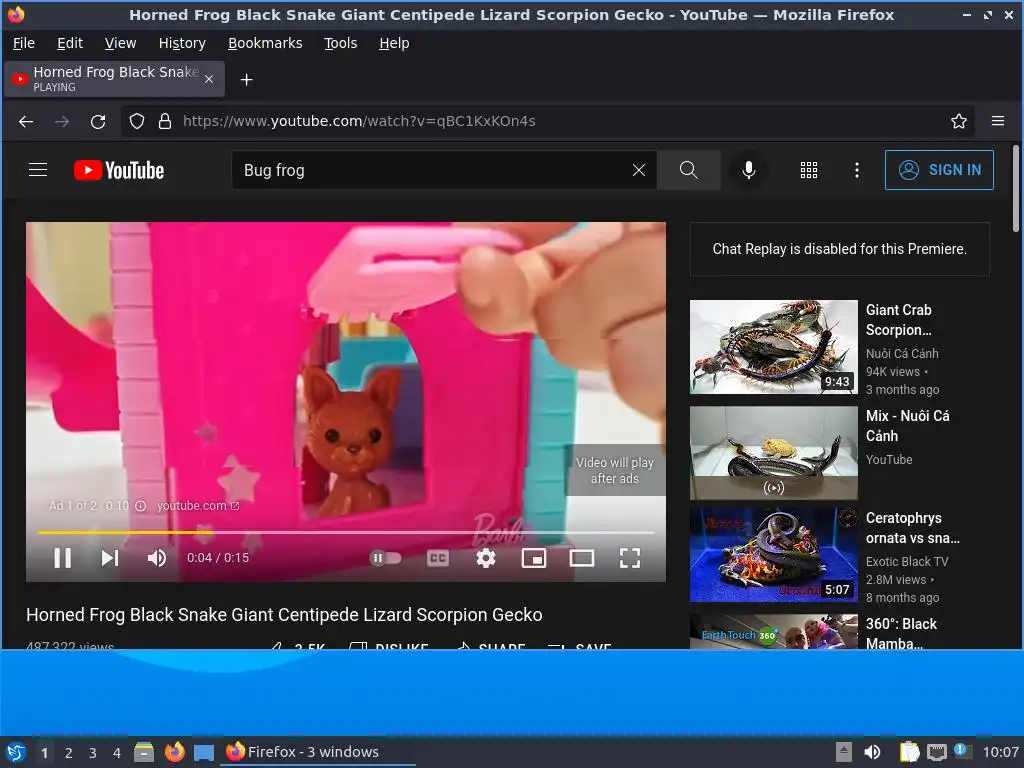The width and height of the screenshot is (1024, 768).
Task: Mute the video volume
Action: (157, 558)
